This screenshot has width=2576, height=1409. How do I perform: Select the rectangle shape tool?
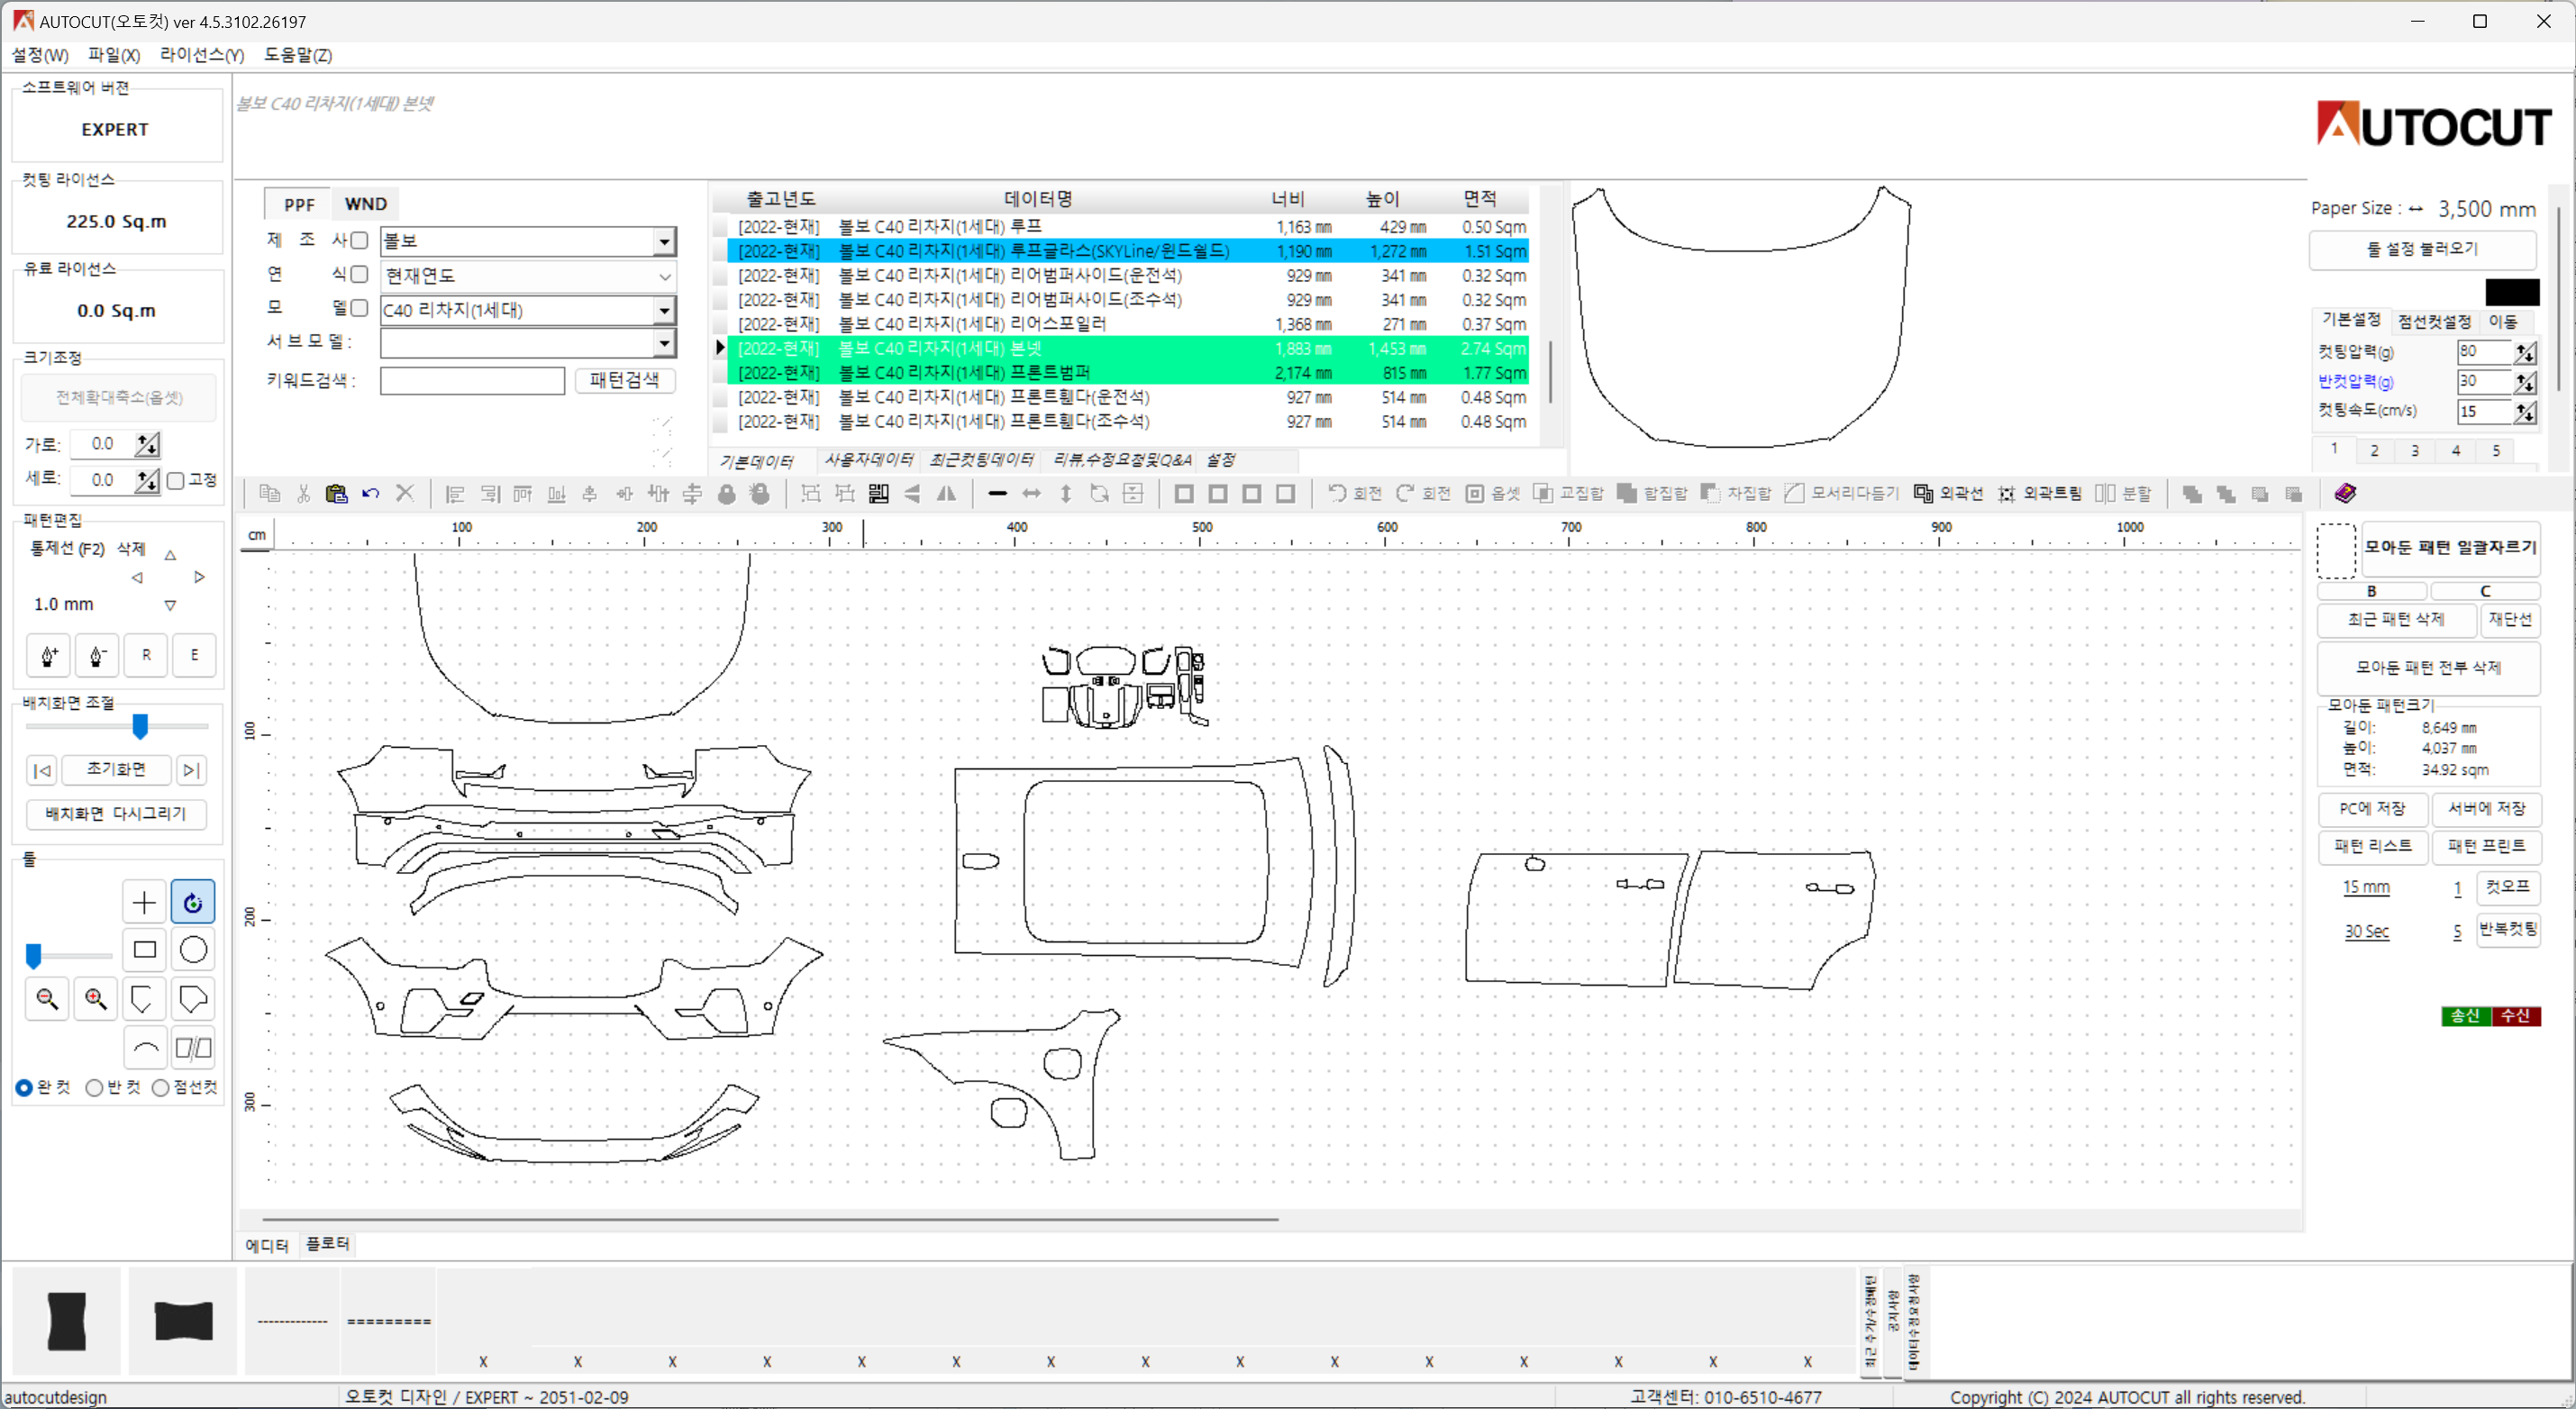click(x=144, y=950)
